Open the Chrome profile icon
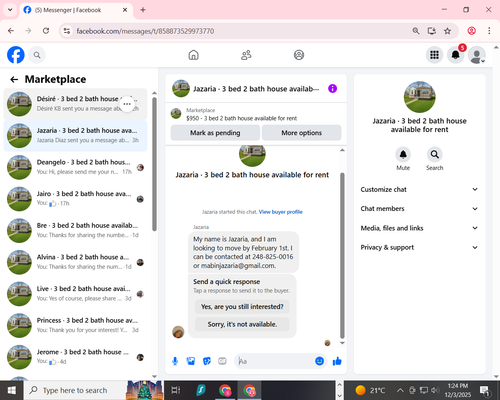This screenshot has width=500, height=400. click(471, 31)
